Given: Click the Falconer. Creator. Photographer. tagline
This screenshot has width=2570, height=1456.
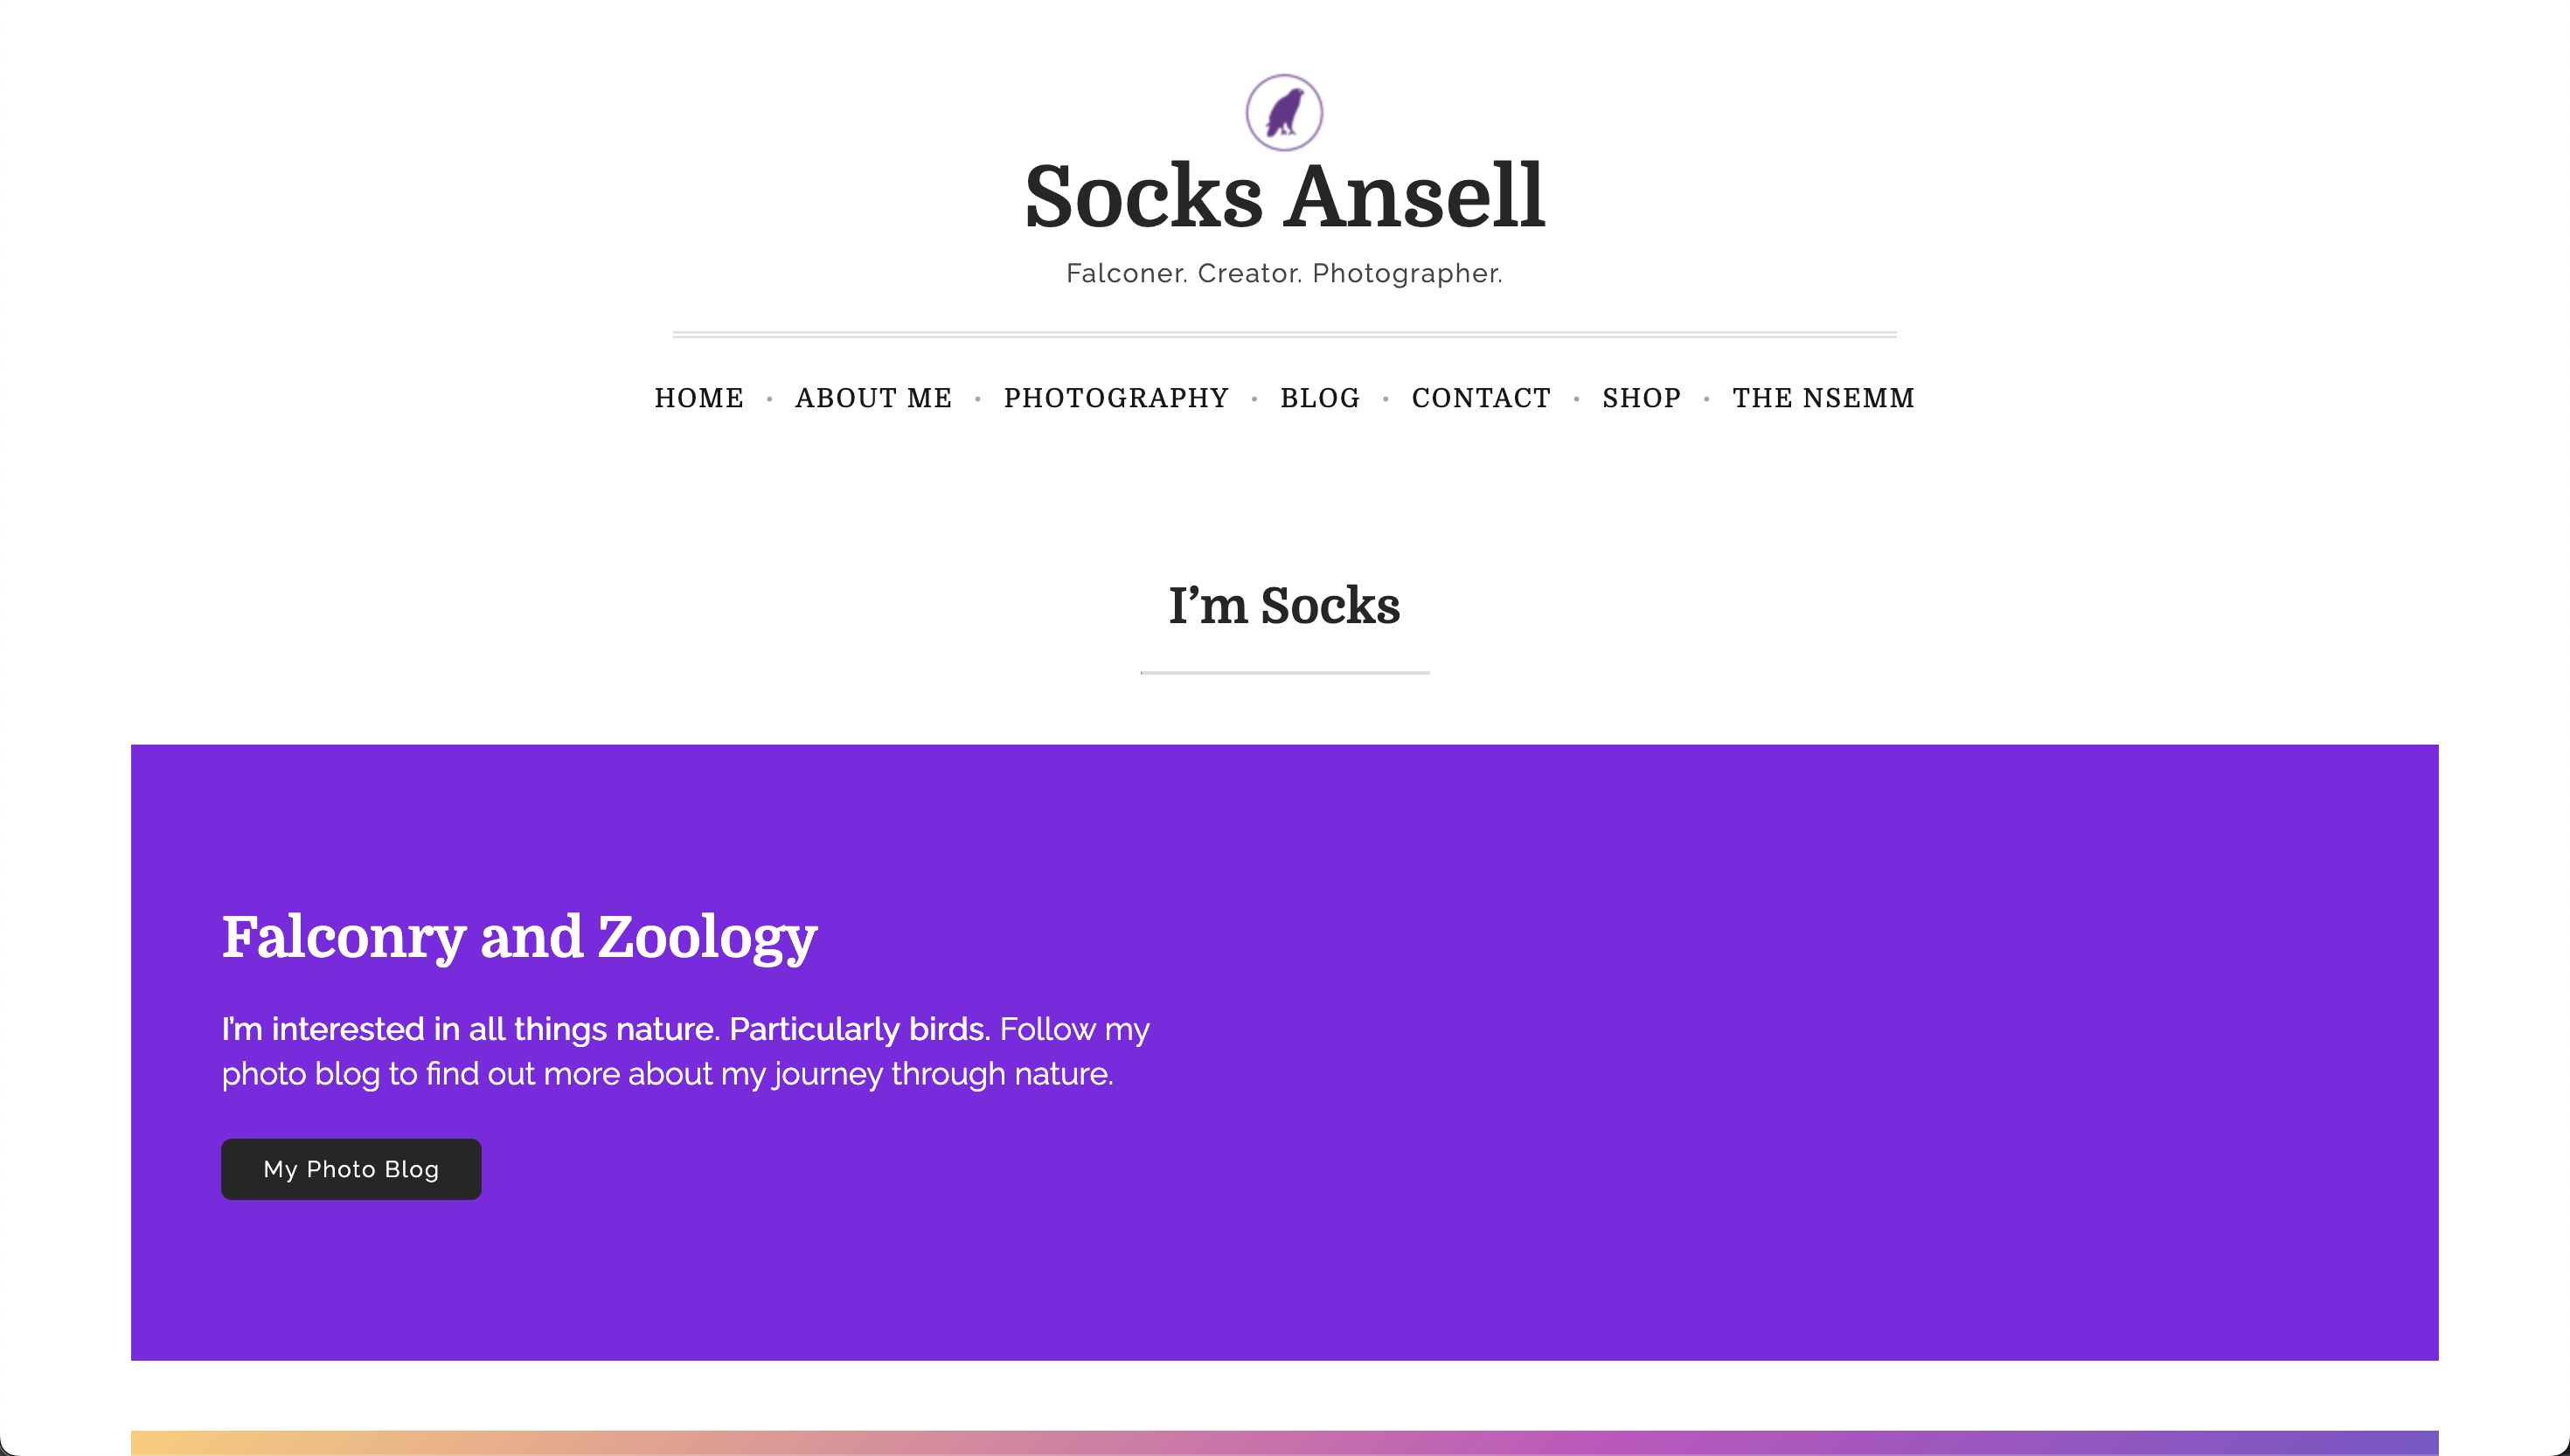Looking at the screenshot, I should point(1284,273).
